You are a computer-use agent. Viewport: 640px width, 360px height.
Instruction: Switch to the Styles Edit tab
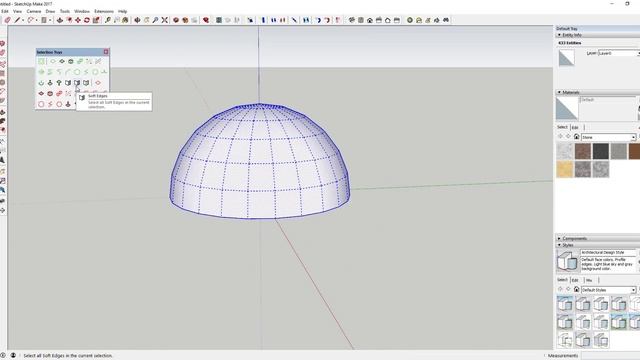point(575,280)
